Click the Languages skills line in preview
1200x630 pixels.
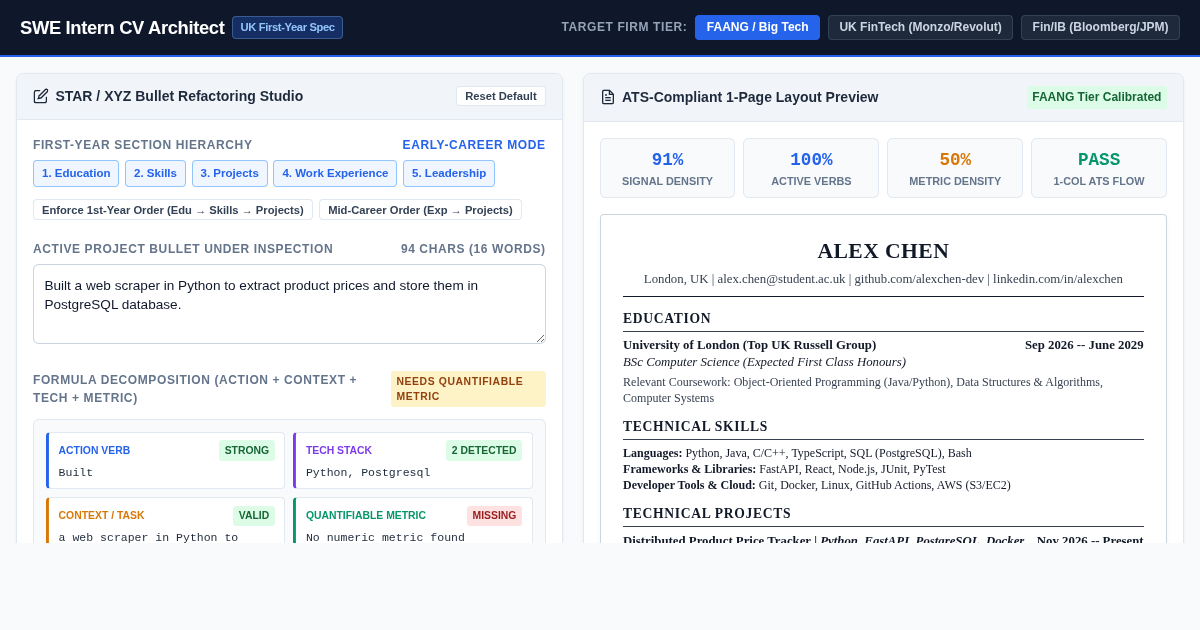(797, 453)
